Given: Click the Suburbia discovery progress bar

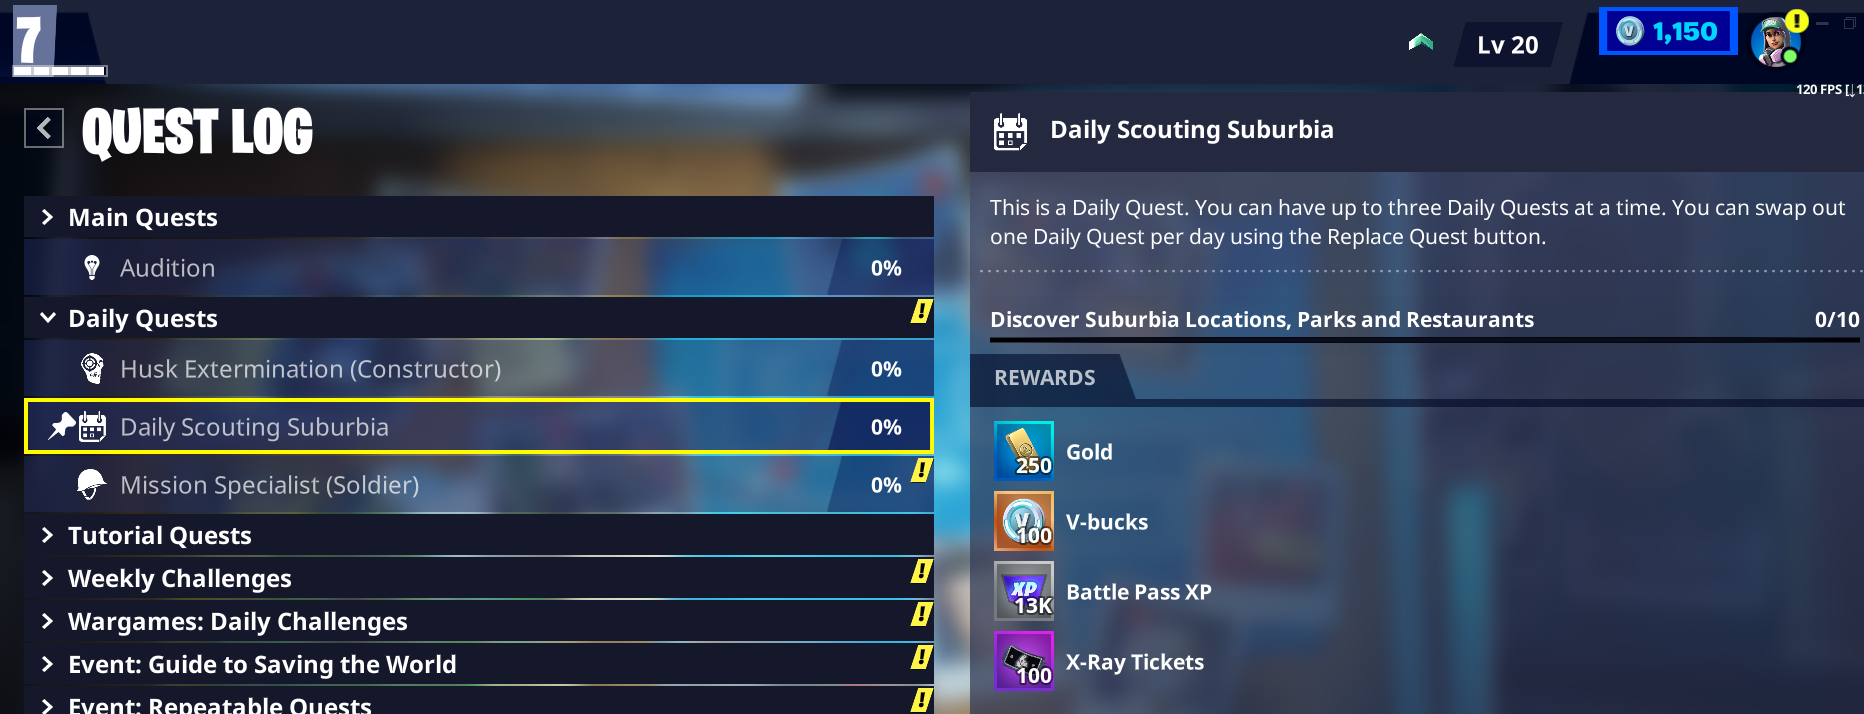Looking at the screenshot, I should [x=1424, y=340].
